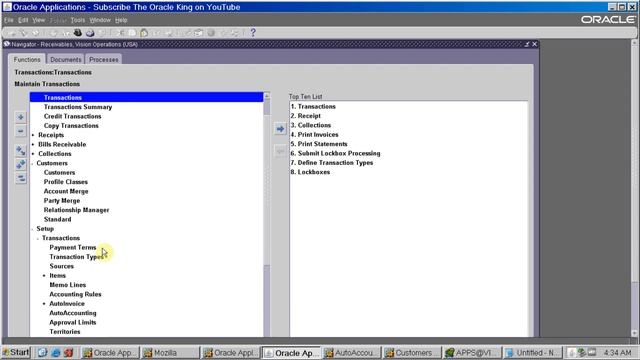640x360 pixels.
Task: Click the Expand plus button beside tree
Action: pyautogui.click(x=21, y=117)
